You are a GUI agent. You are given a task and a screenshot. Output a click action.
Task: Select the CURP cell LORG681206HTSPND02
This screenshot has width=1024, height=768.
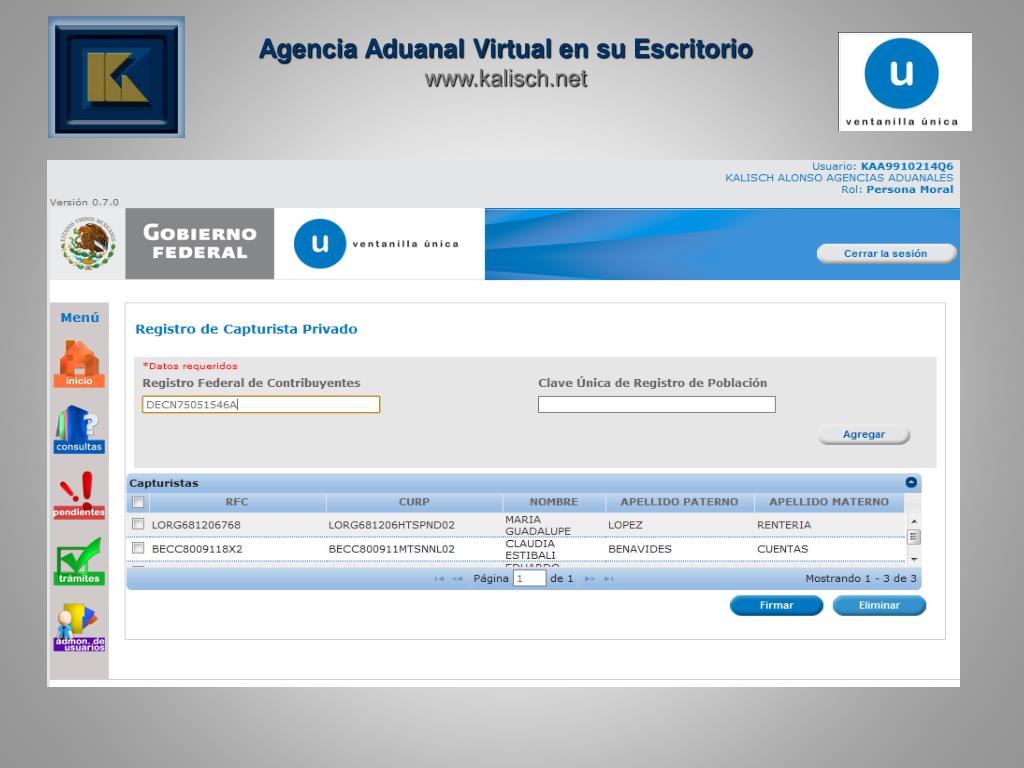point(391,525)
